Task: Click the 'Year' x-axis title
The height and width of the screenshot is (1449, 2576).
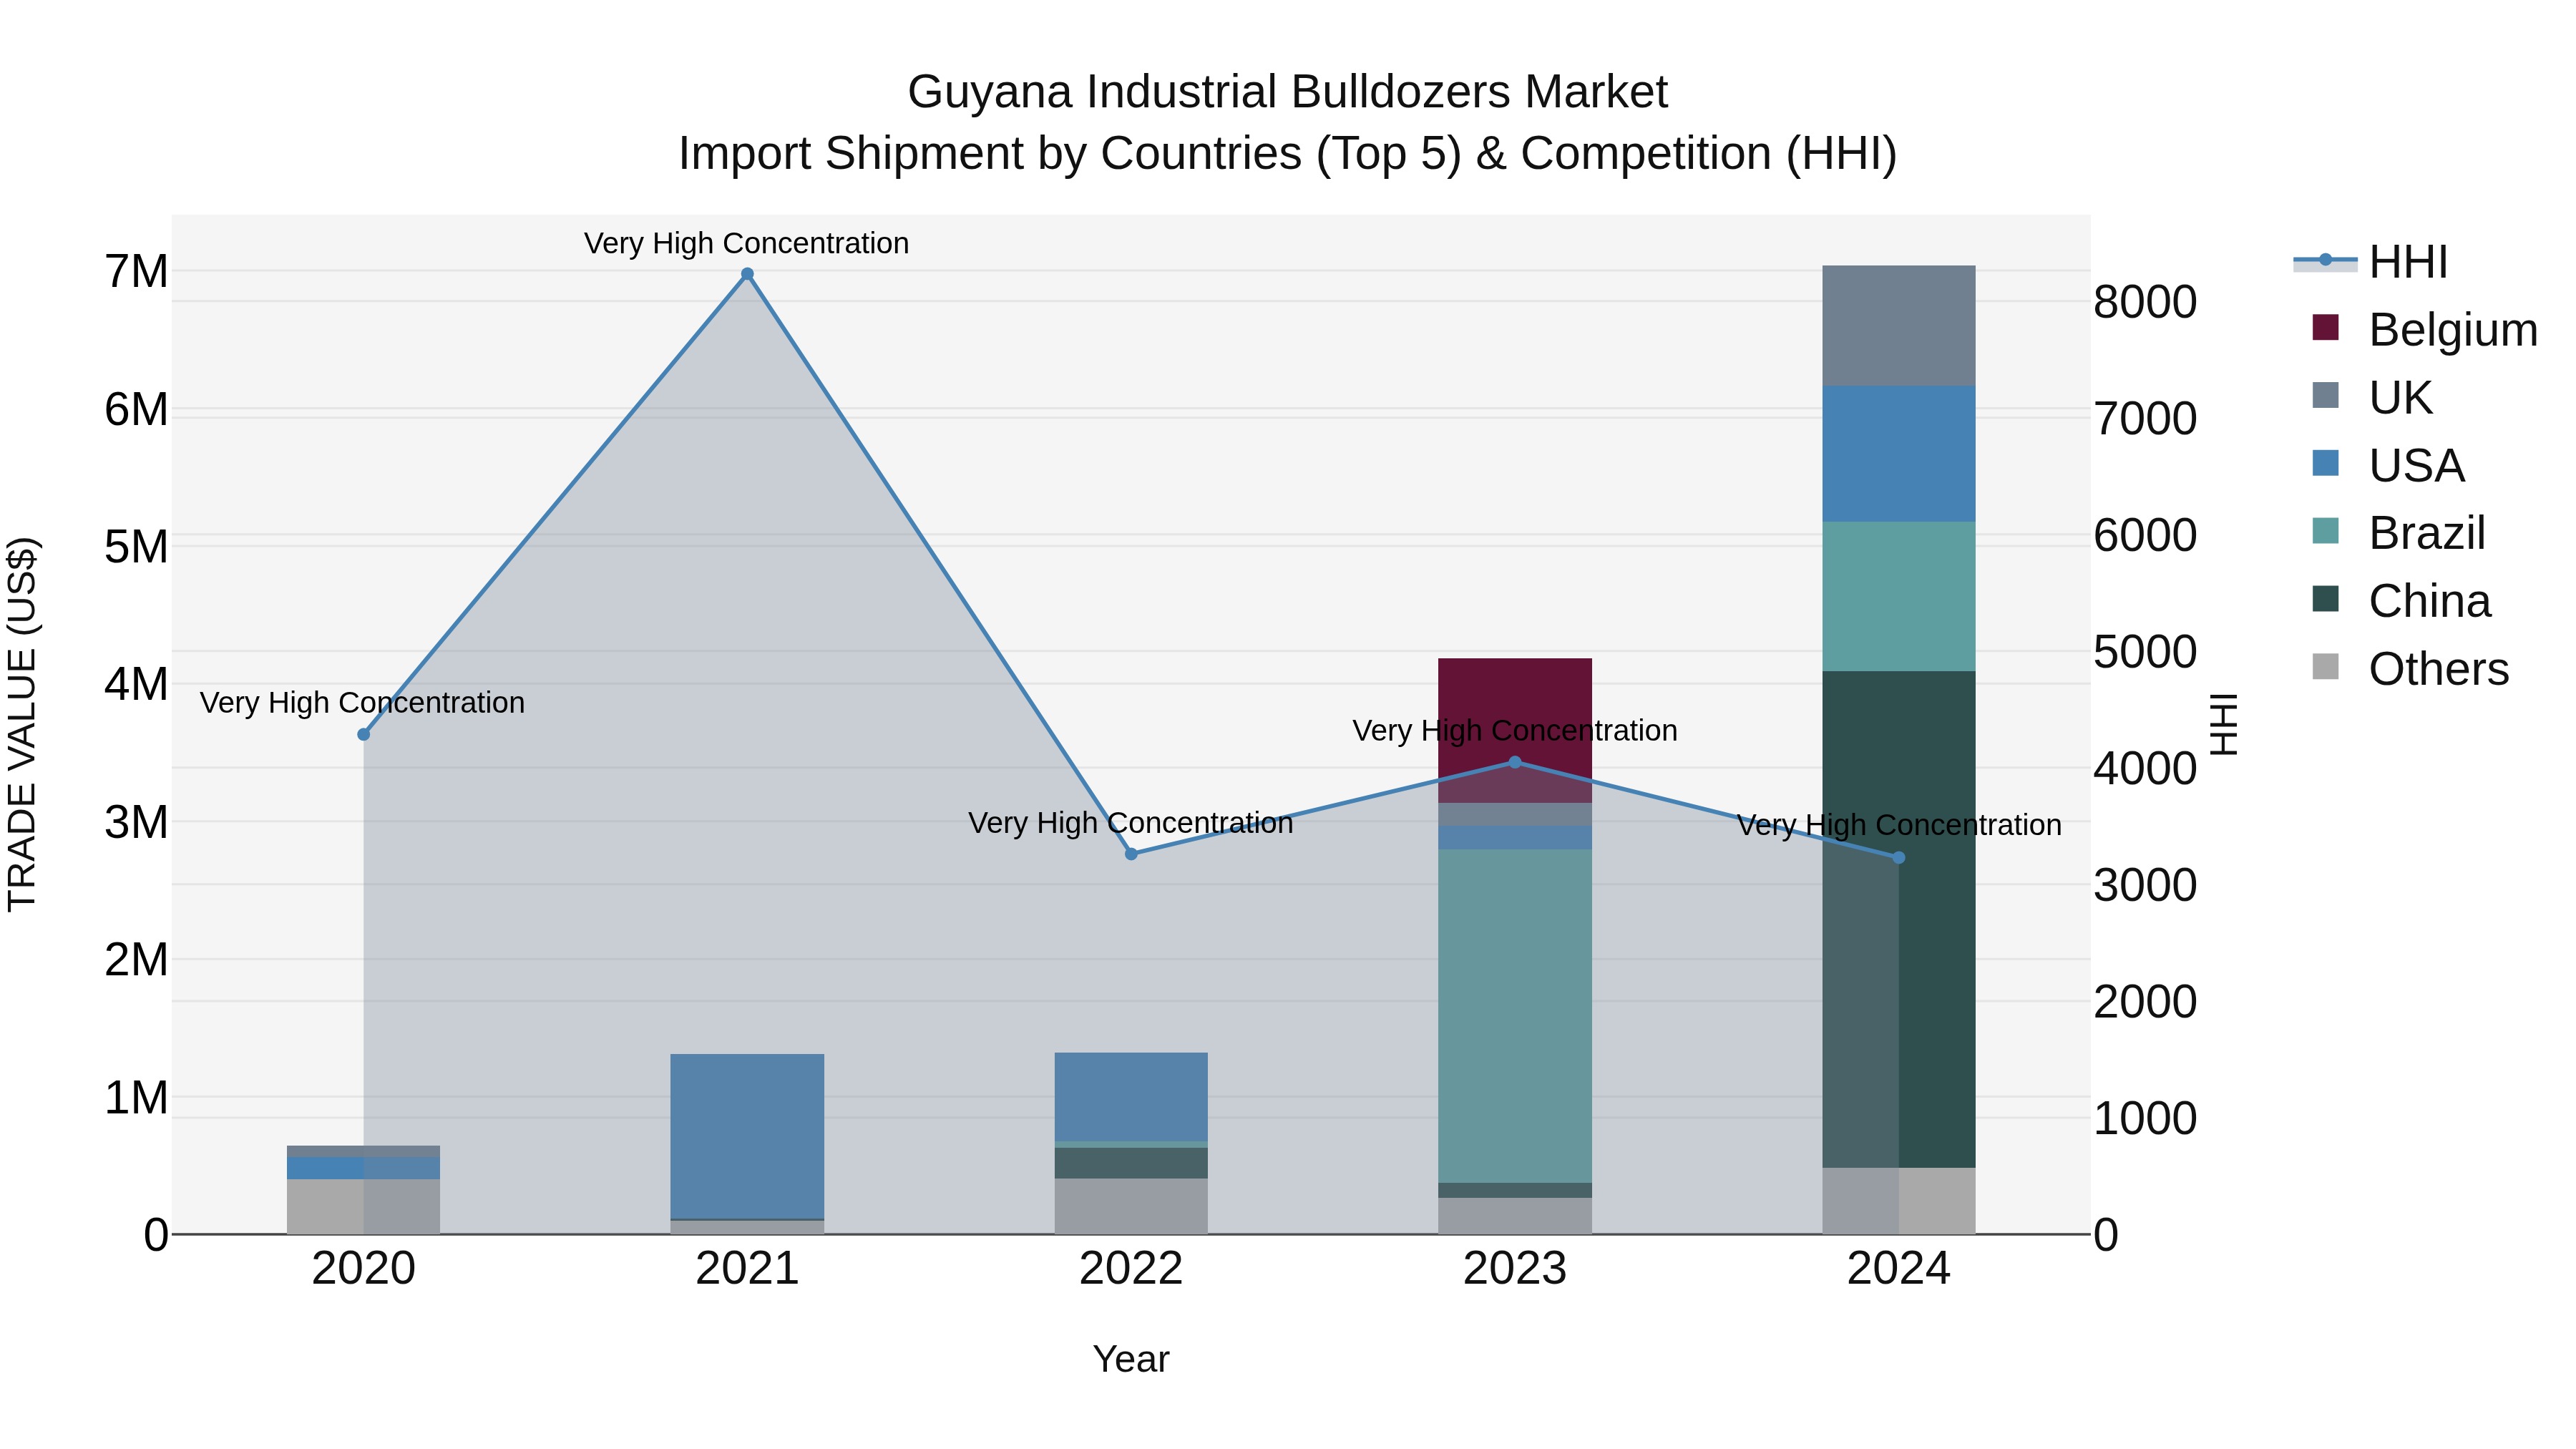Action: pyautogui.click(x=1131, y=1359)
